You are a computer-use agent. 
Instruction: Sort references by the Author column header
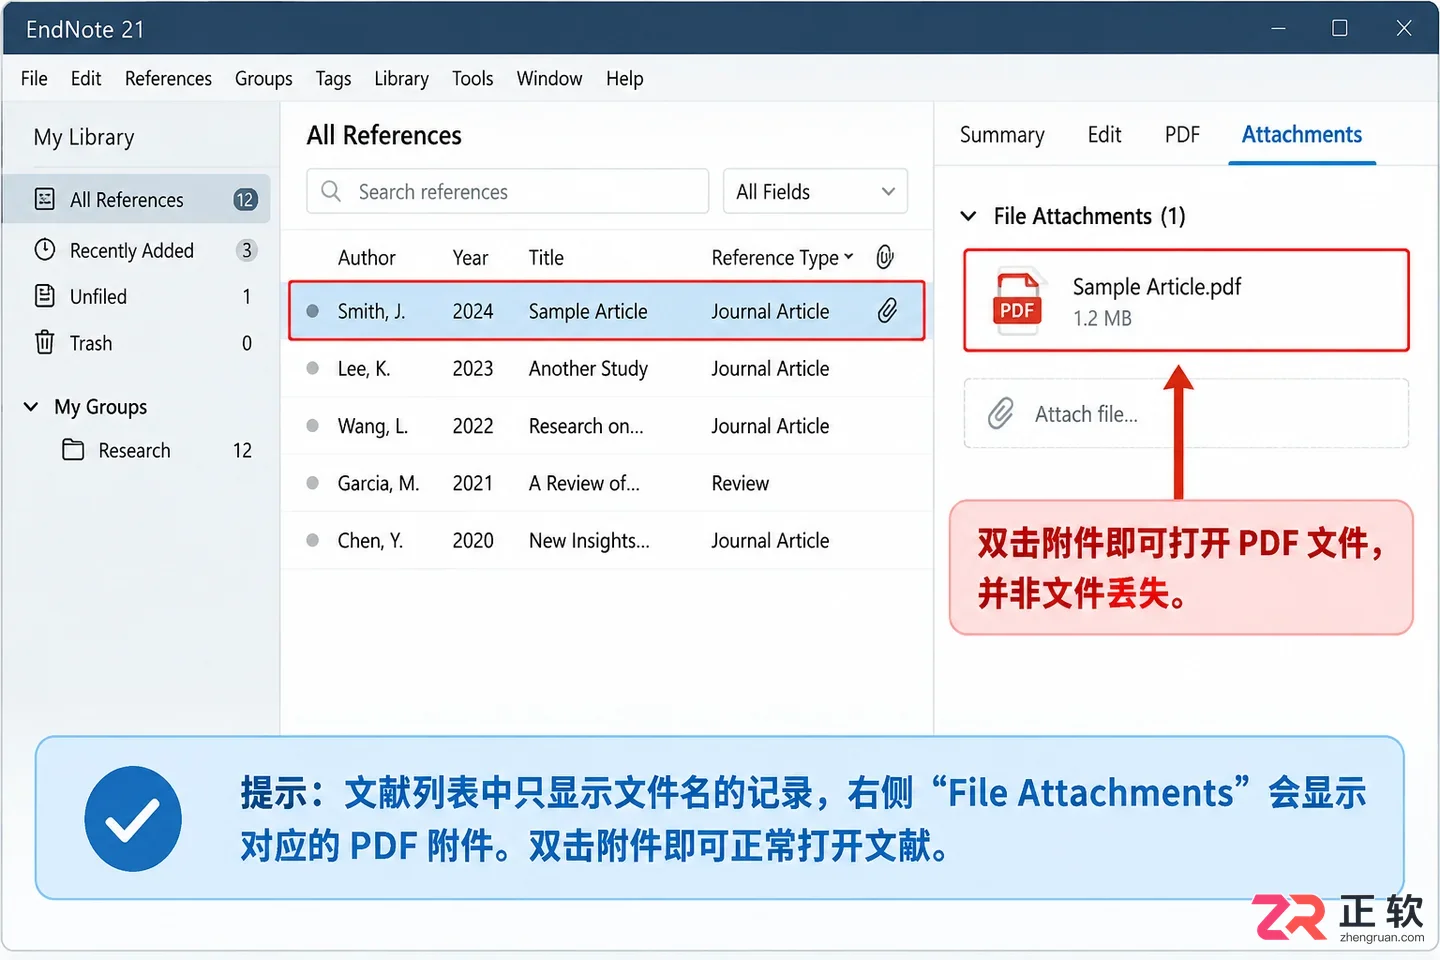pos(367,258)
